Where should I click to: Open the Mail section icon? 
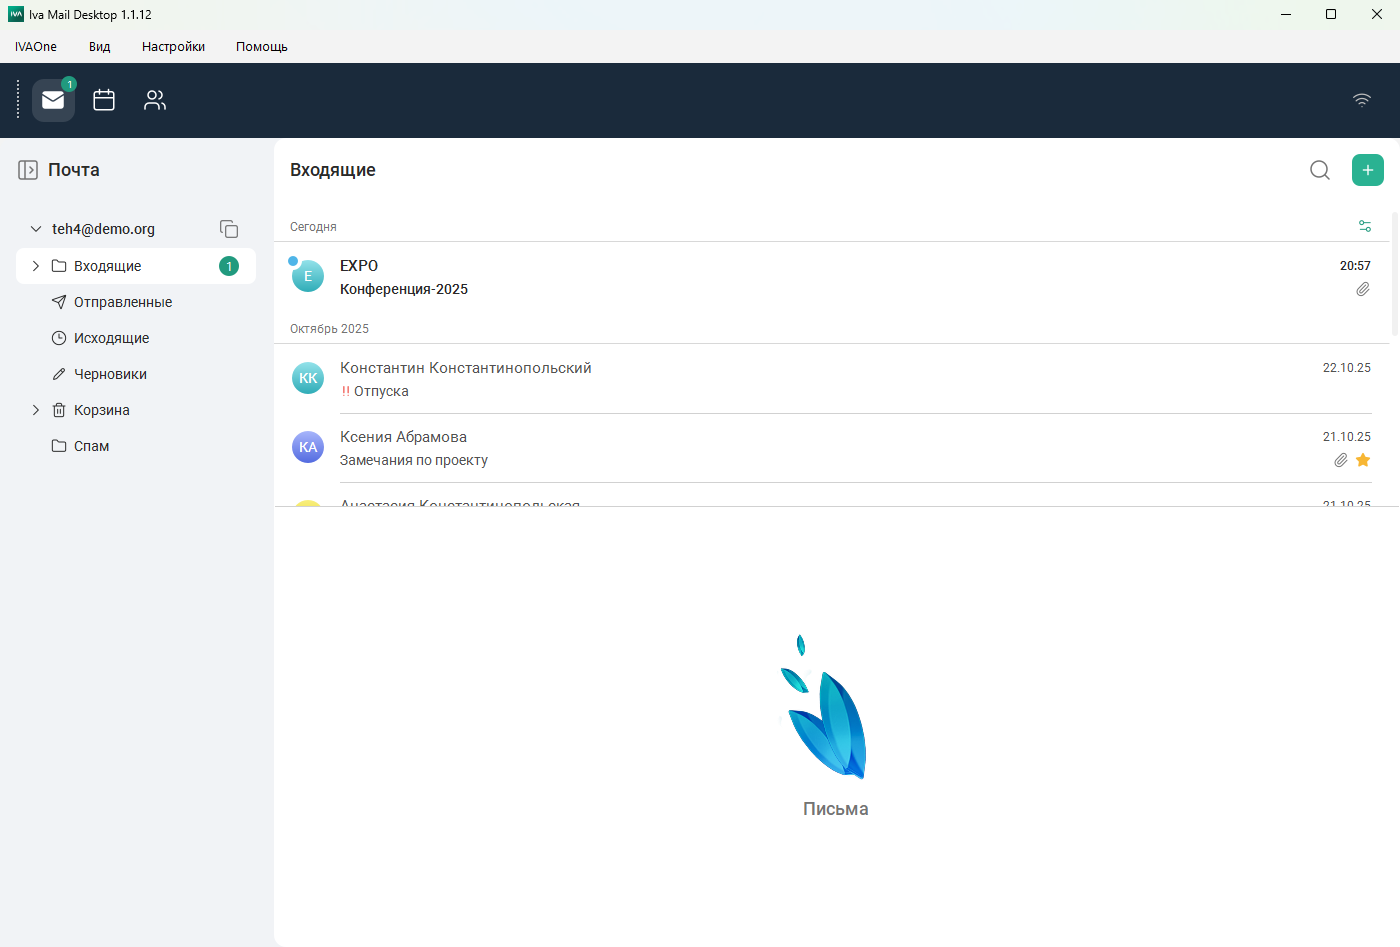tap(53, 100)
